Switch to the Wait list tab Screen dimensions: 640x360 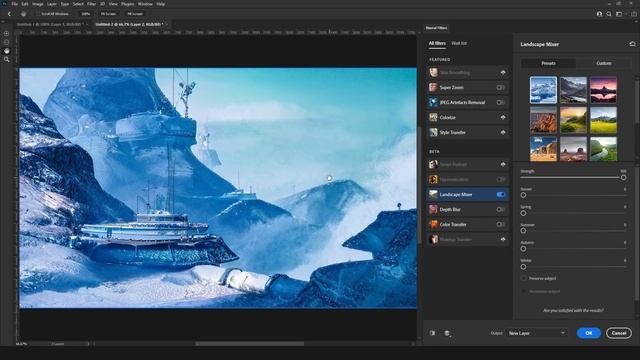pyautogui.click(x=459, y=43)
